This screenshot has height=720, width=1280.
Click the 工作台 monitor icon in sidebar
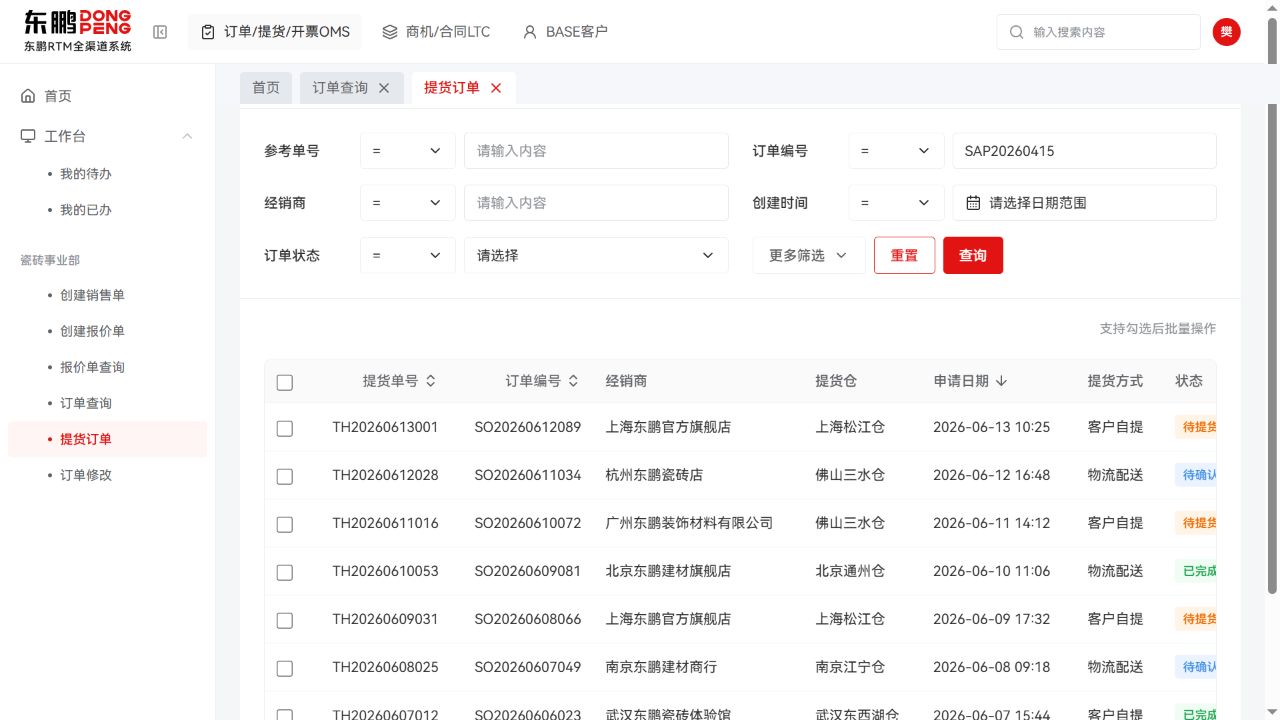(28, 136)
